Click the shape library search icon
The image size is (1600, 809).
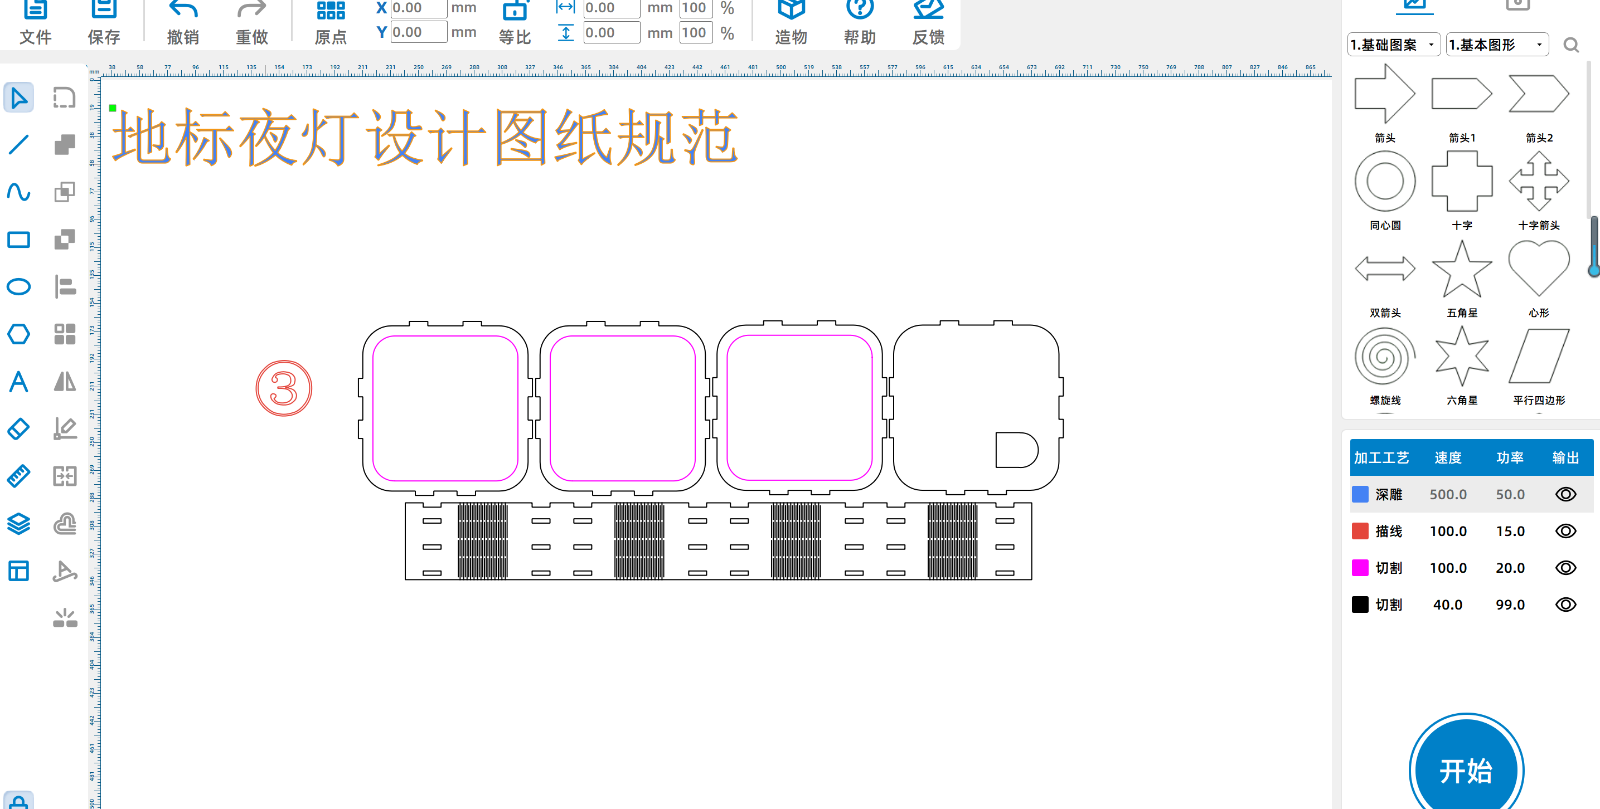[x=1571, y=45]
